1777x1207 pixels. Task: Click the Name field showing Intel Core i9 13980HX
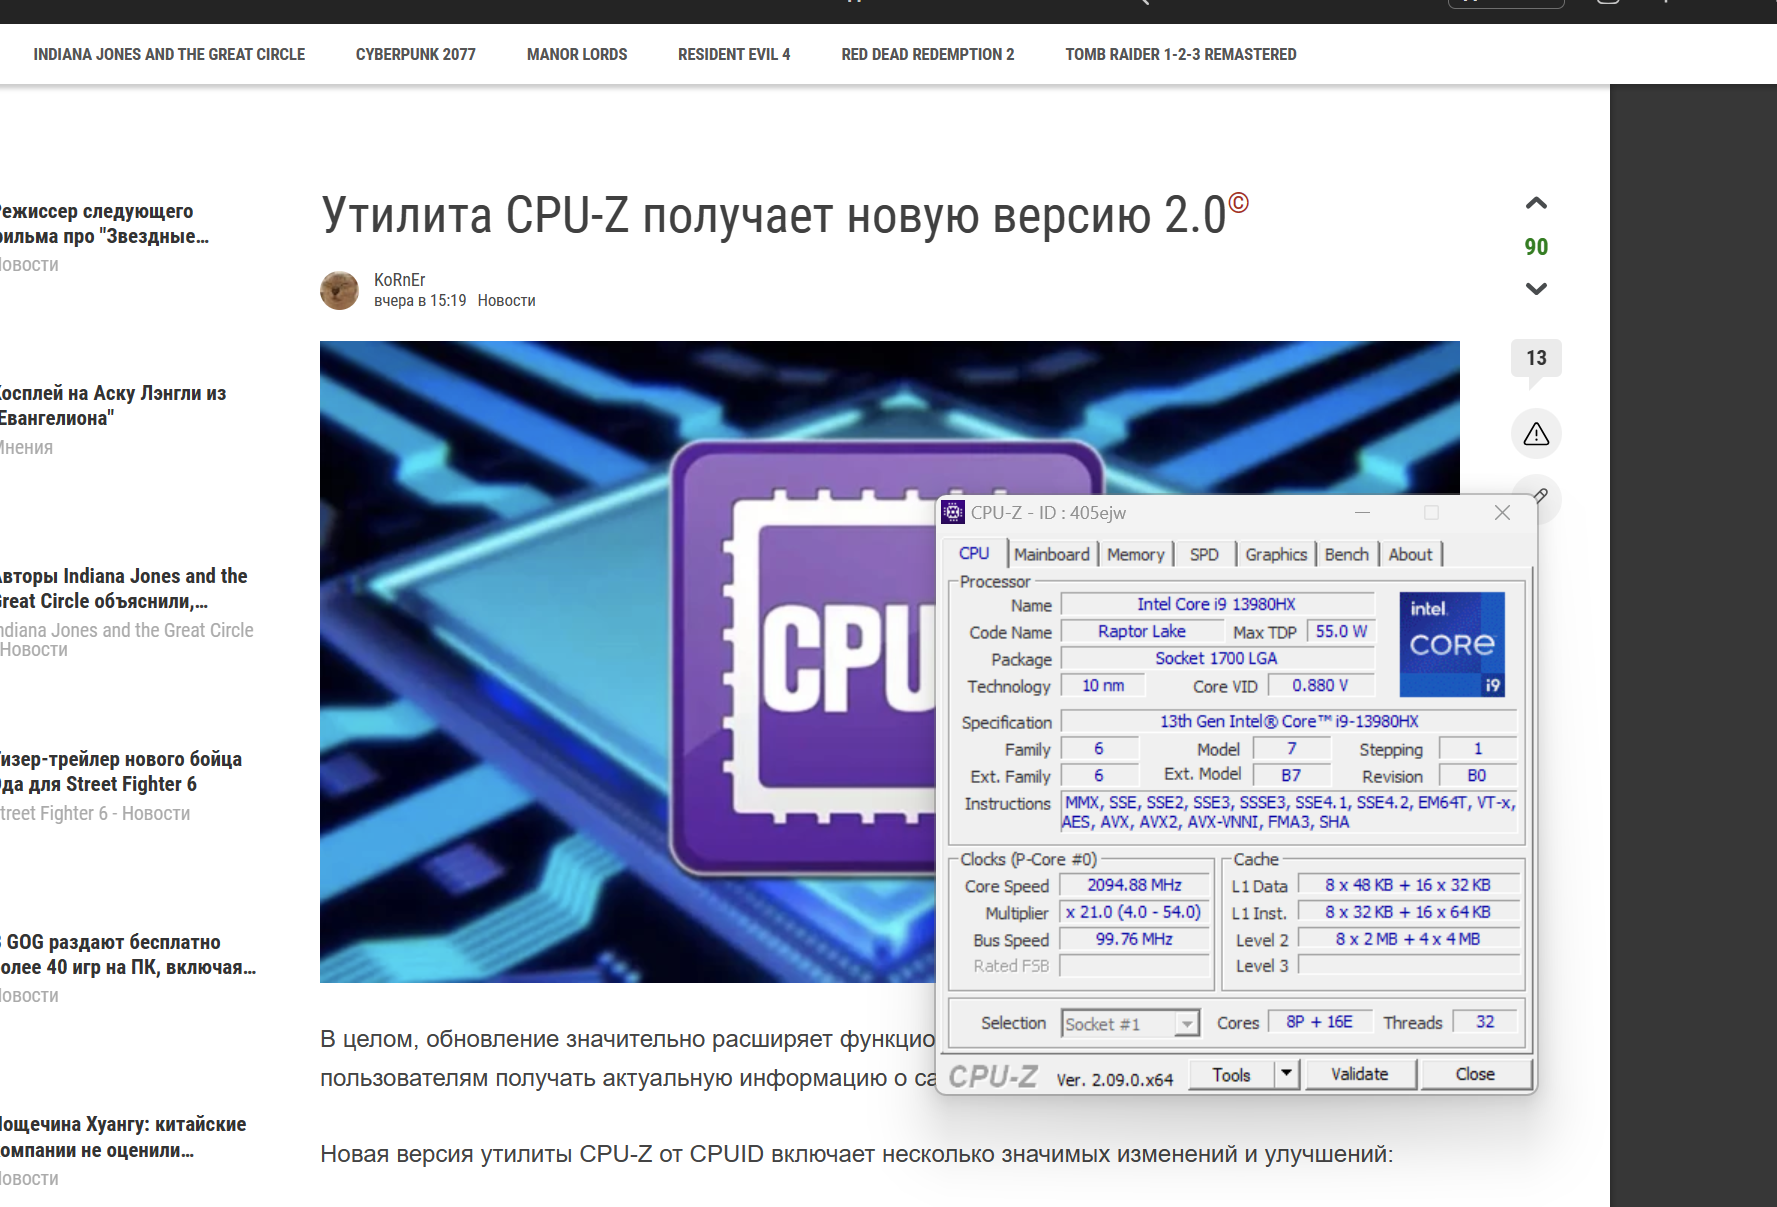(1217, 604)
